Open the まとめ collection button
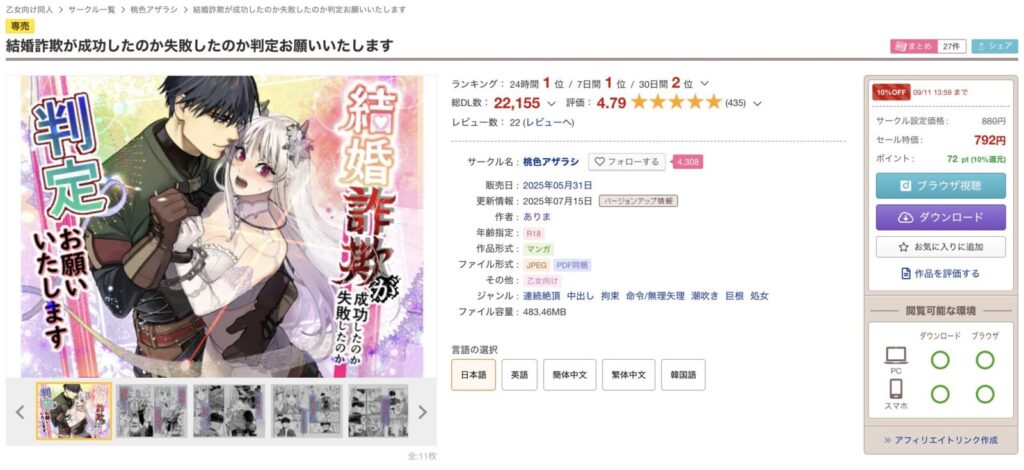The width and height of the screenshot is (1024, 470). (x=913, y=46)
